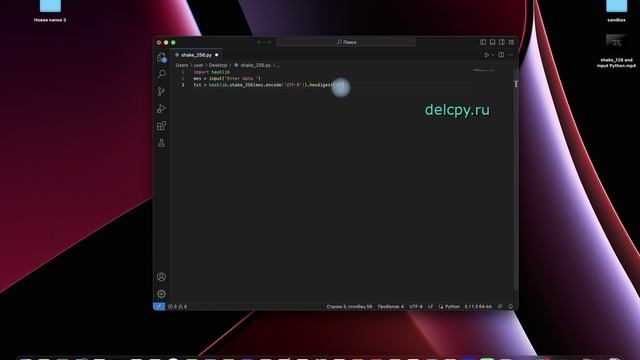Open the Customize Layout icon
Screen dimensions: 640x360
(x=511, y=42)
